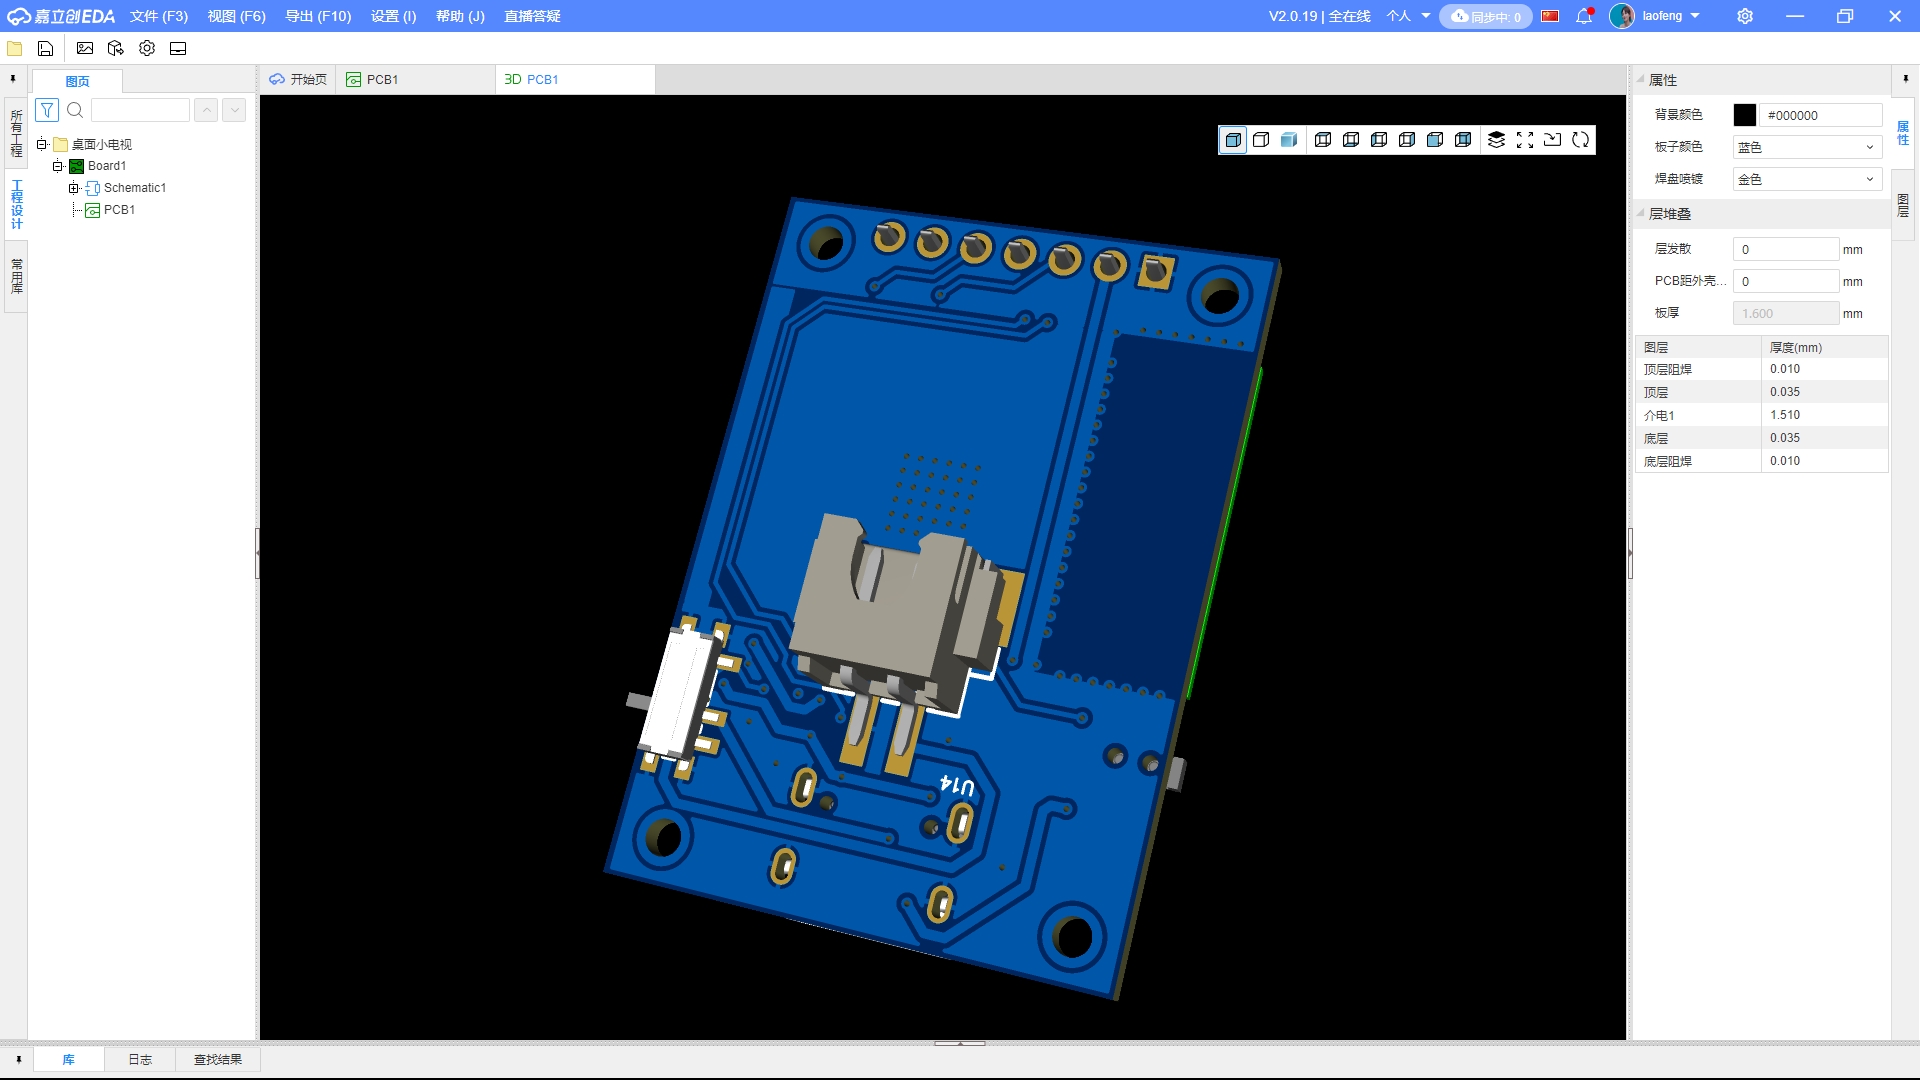Screen dimensions: 1920x1080
Task: Open the 直播答疑 menu item
Action: click(532, 16)
